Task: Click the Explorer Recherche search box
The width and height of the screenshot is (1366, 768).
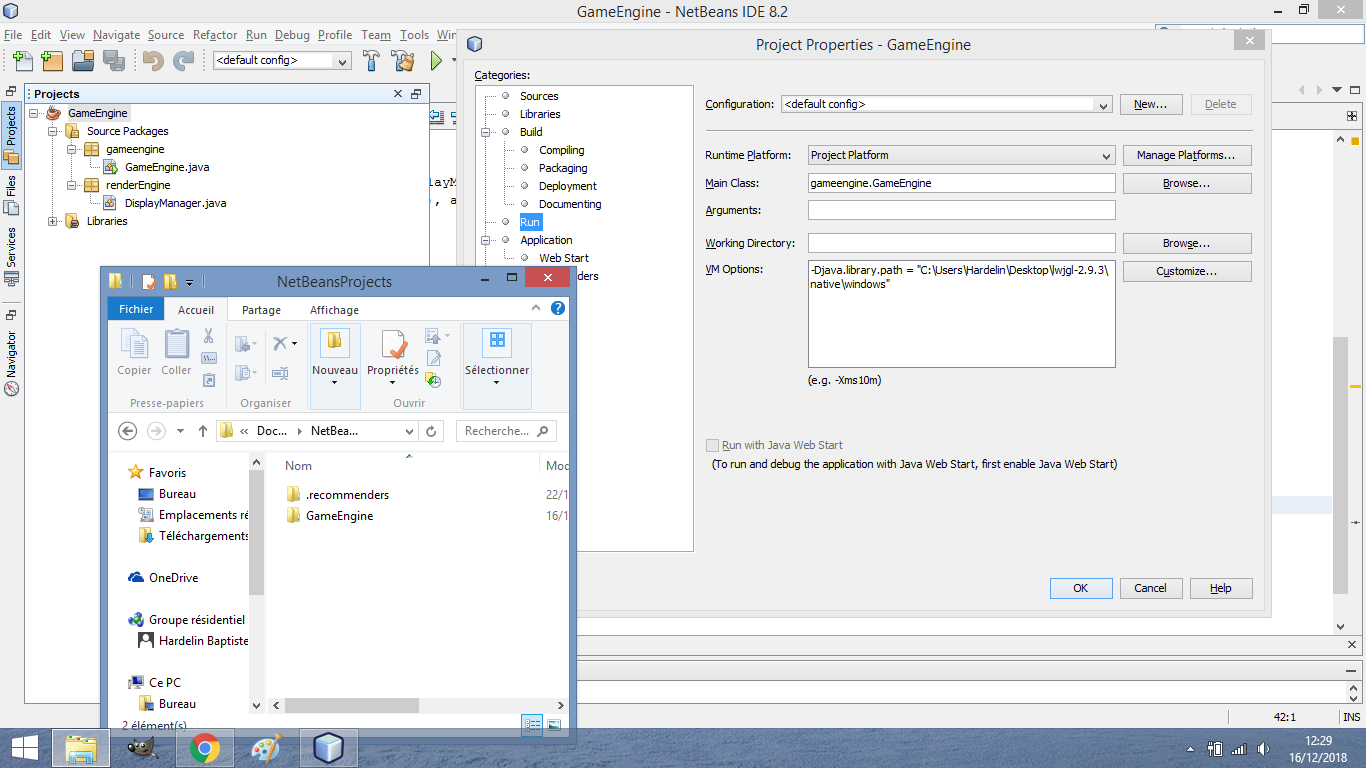Action: 506,431
